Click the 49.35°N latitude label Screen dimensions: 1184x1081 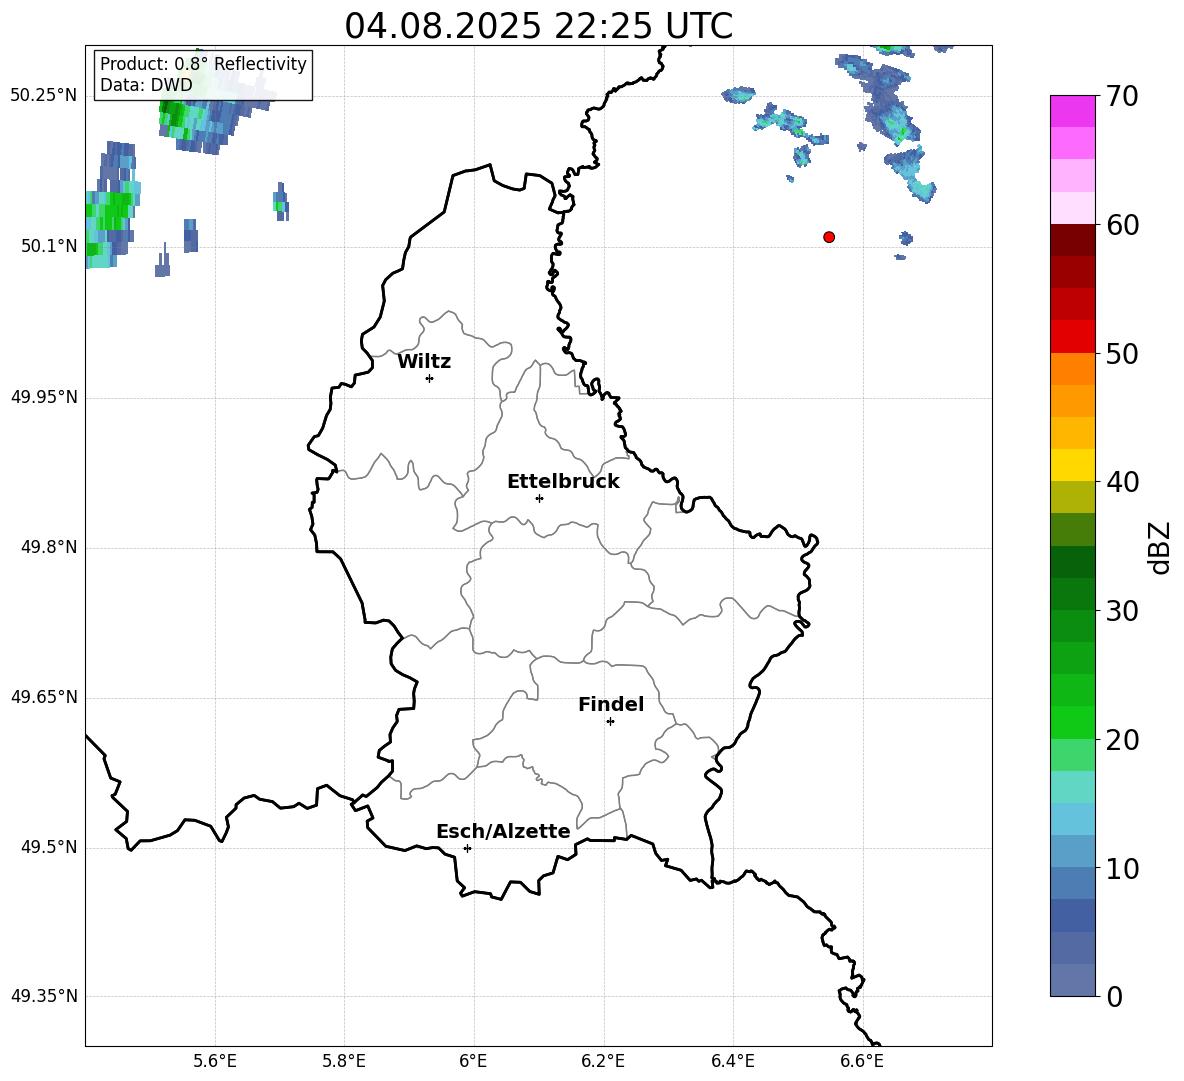click(44, 996)
